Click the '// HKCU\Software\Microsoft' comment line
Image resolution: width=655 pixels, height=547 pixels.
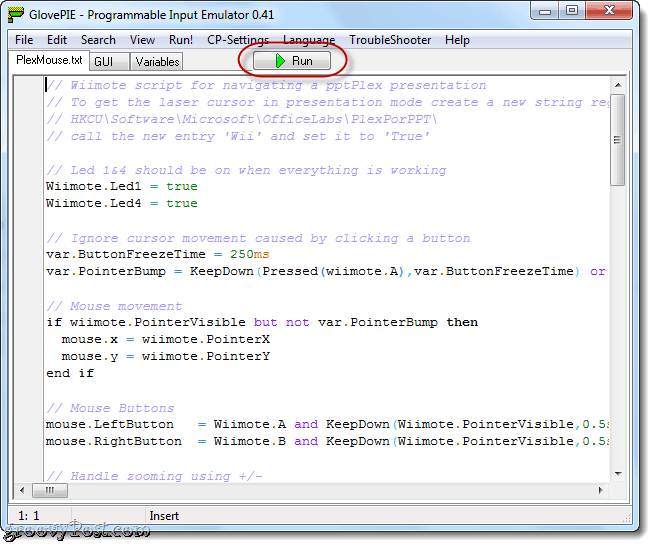(x=242, y=119)
